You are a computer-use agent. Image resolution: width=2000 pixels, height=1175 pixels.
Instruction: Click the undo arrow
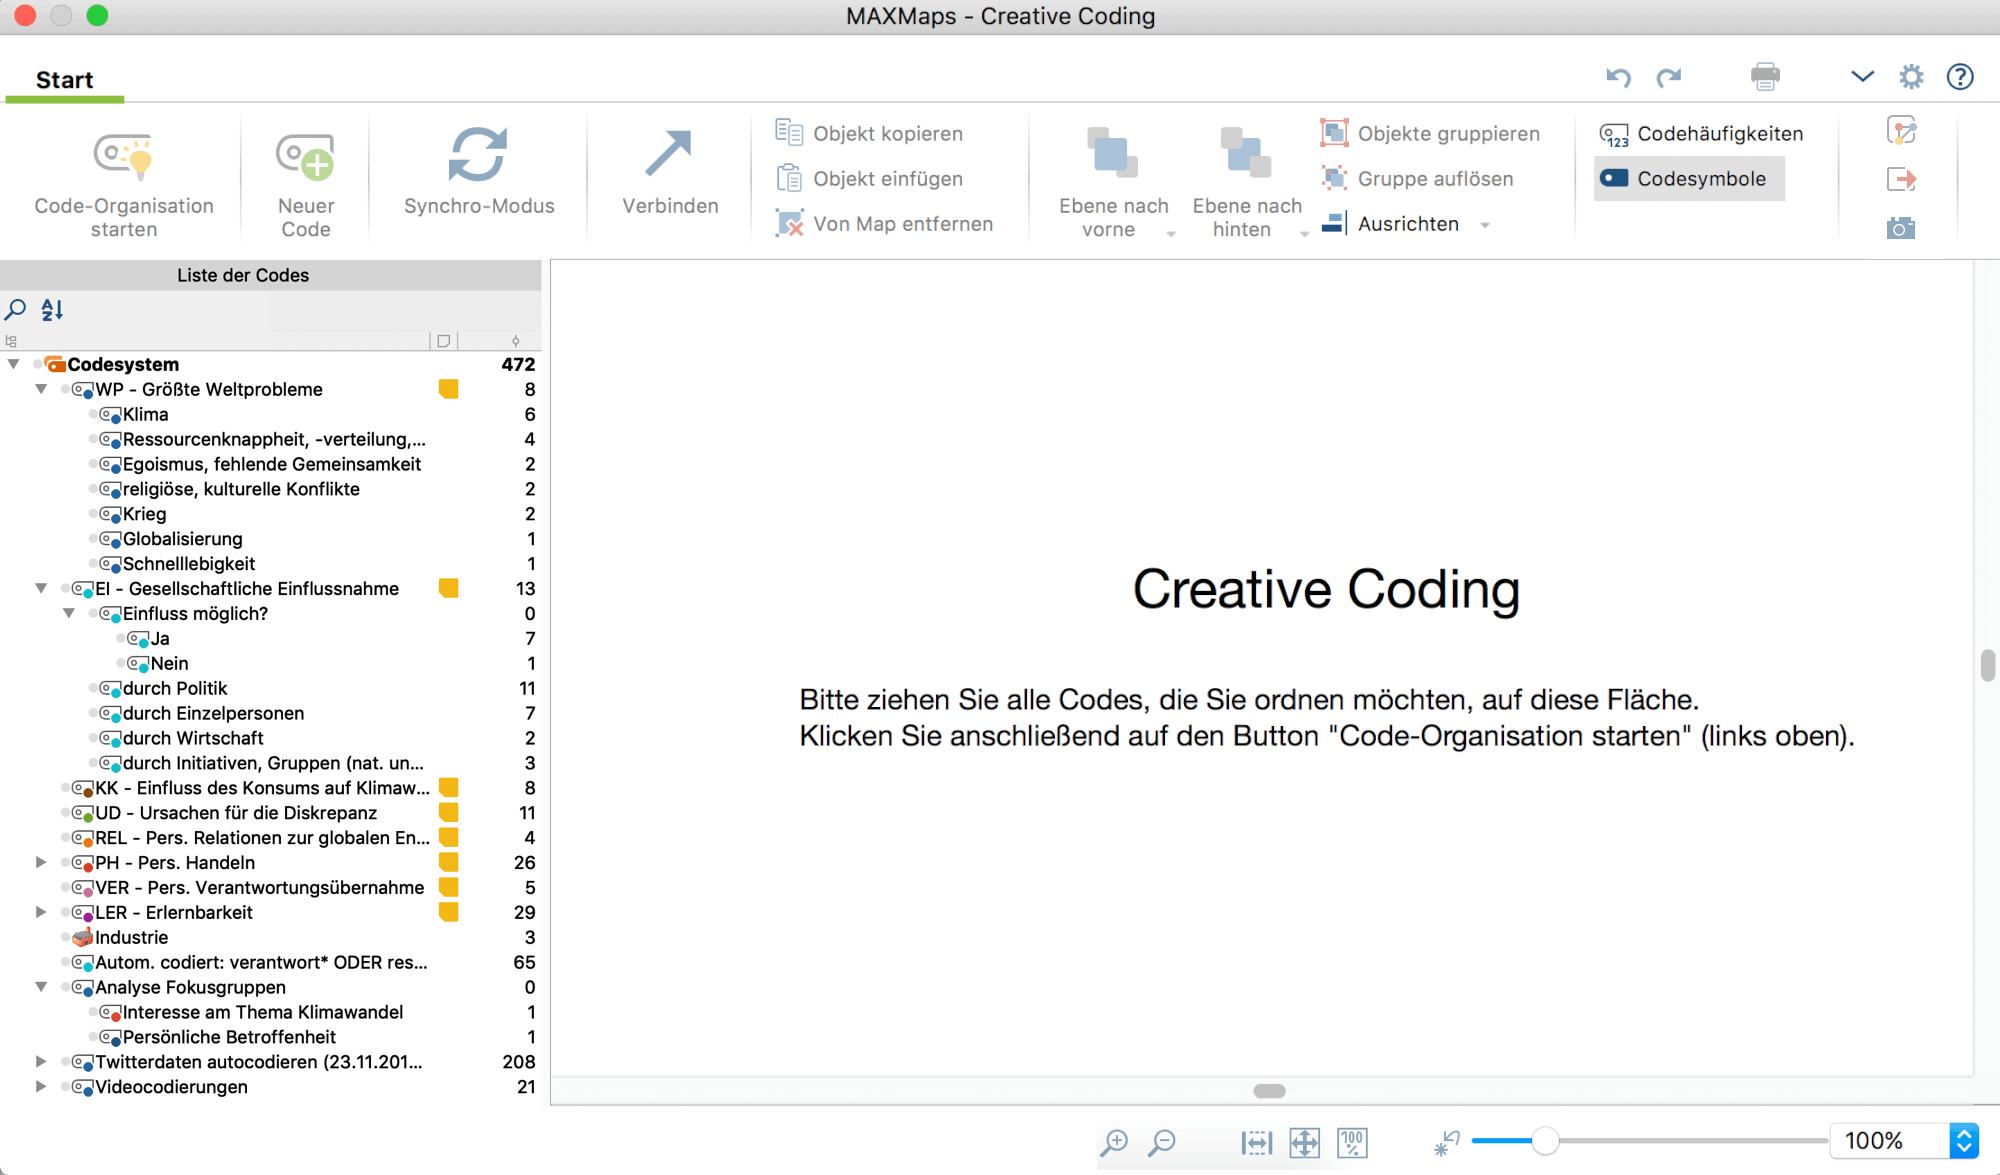point(1618,77)
